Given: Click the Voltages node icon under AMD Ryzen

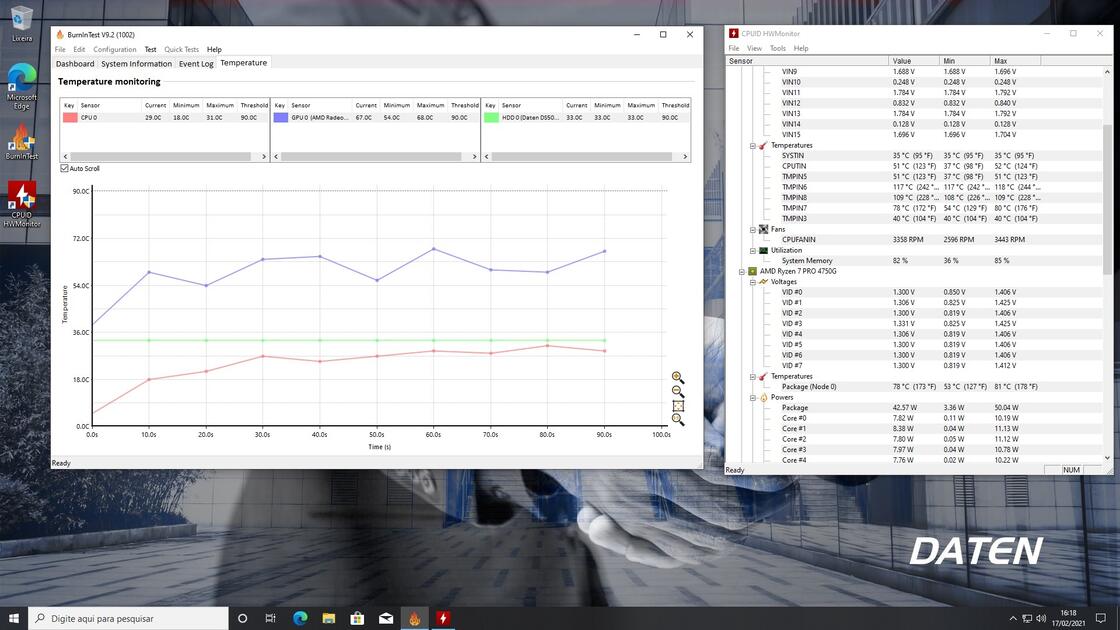Looking at the screenshot, I should tap(763, 281).
